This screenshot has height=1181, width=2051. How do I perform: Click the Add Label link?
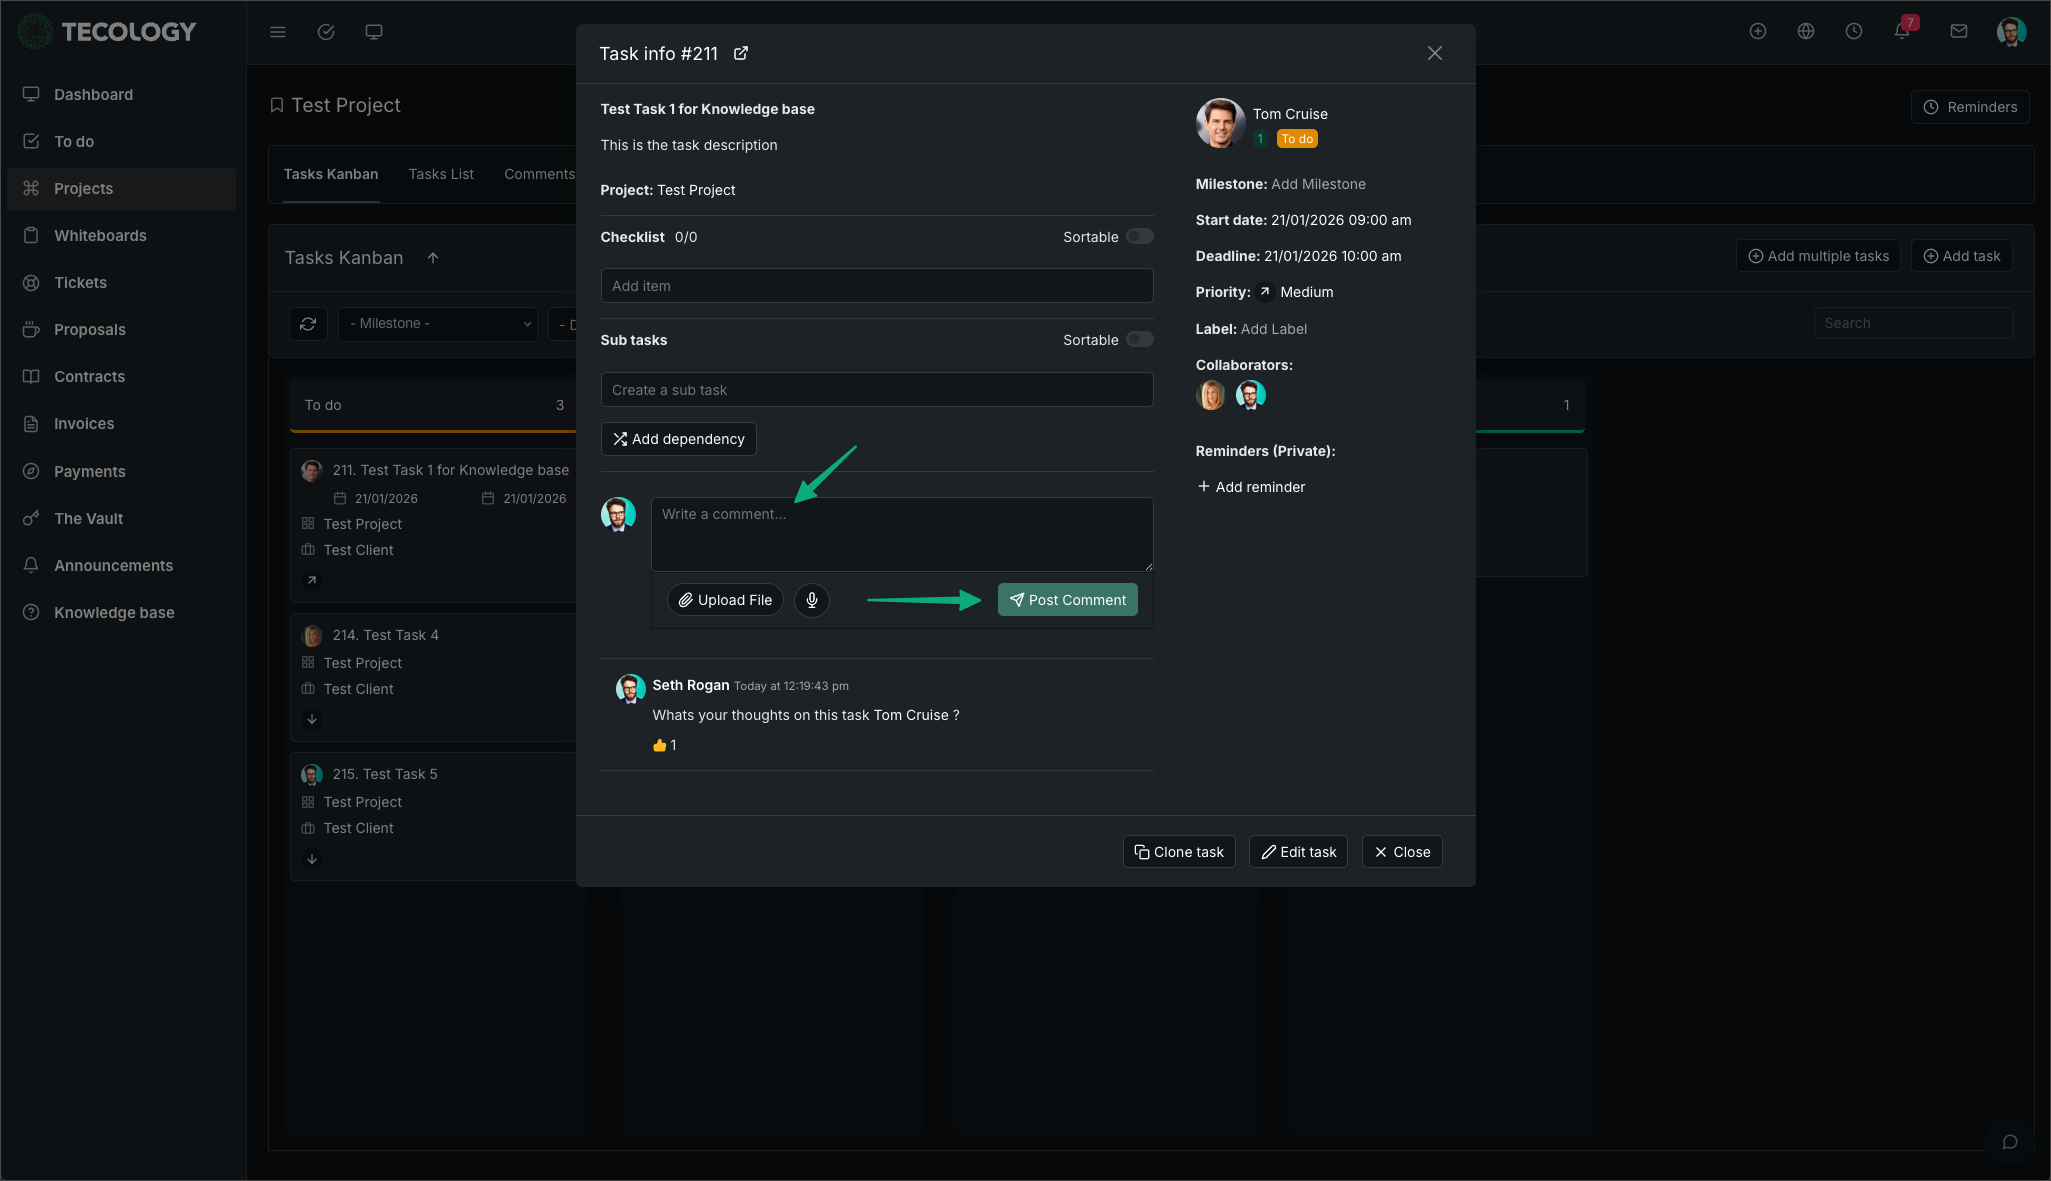(1273, 329)
